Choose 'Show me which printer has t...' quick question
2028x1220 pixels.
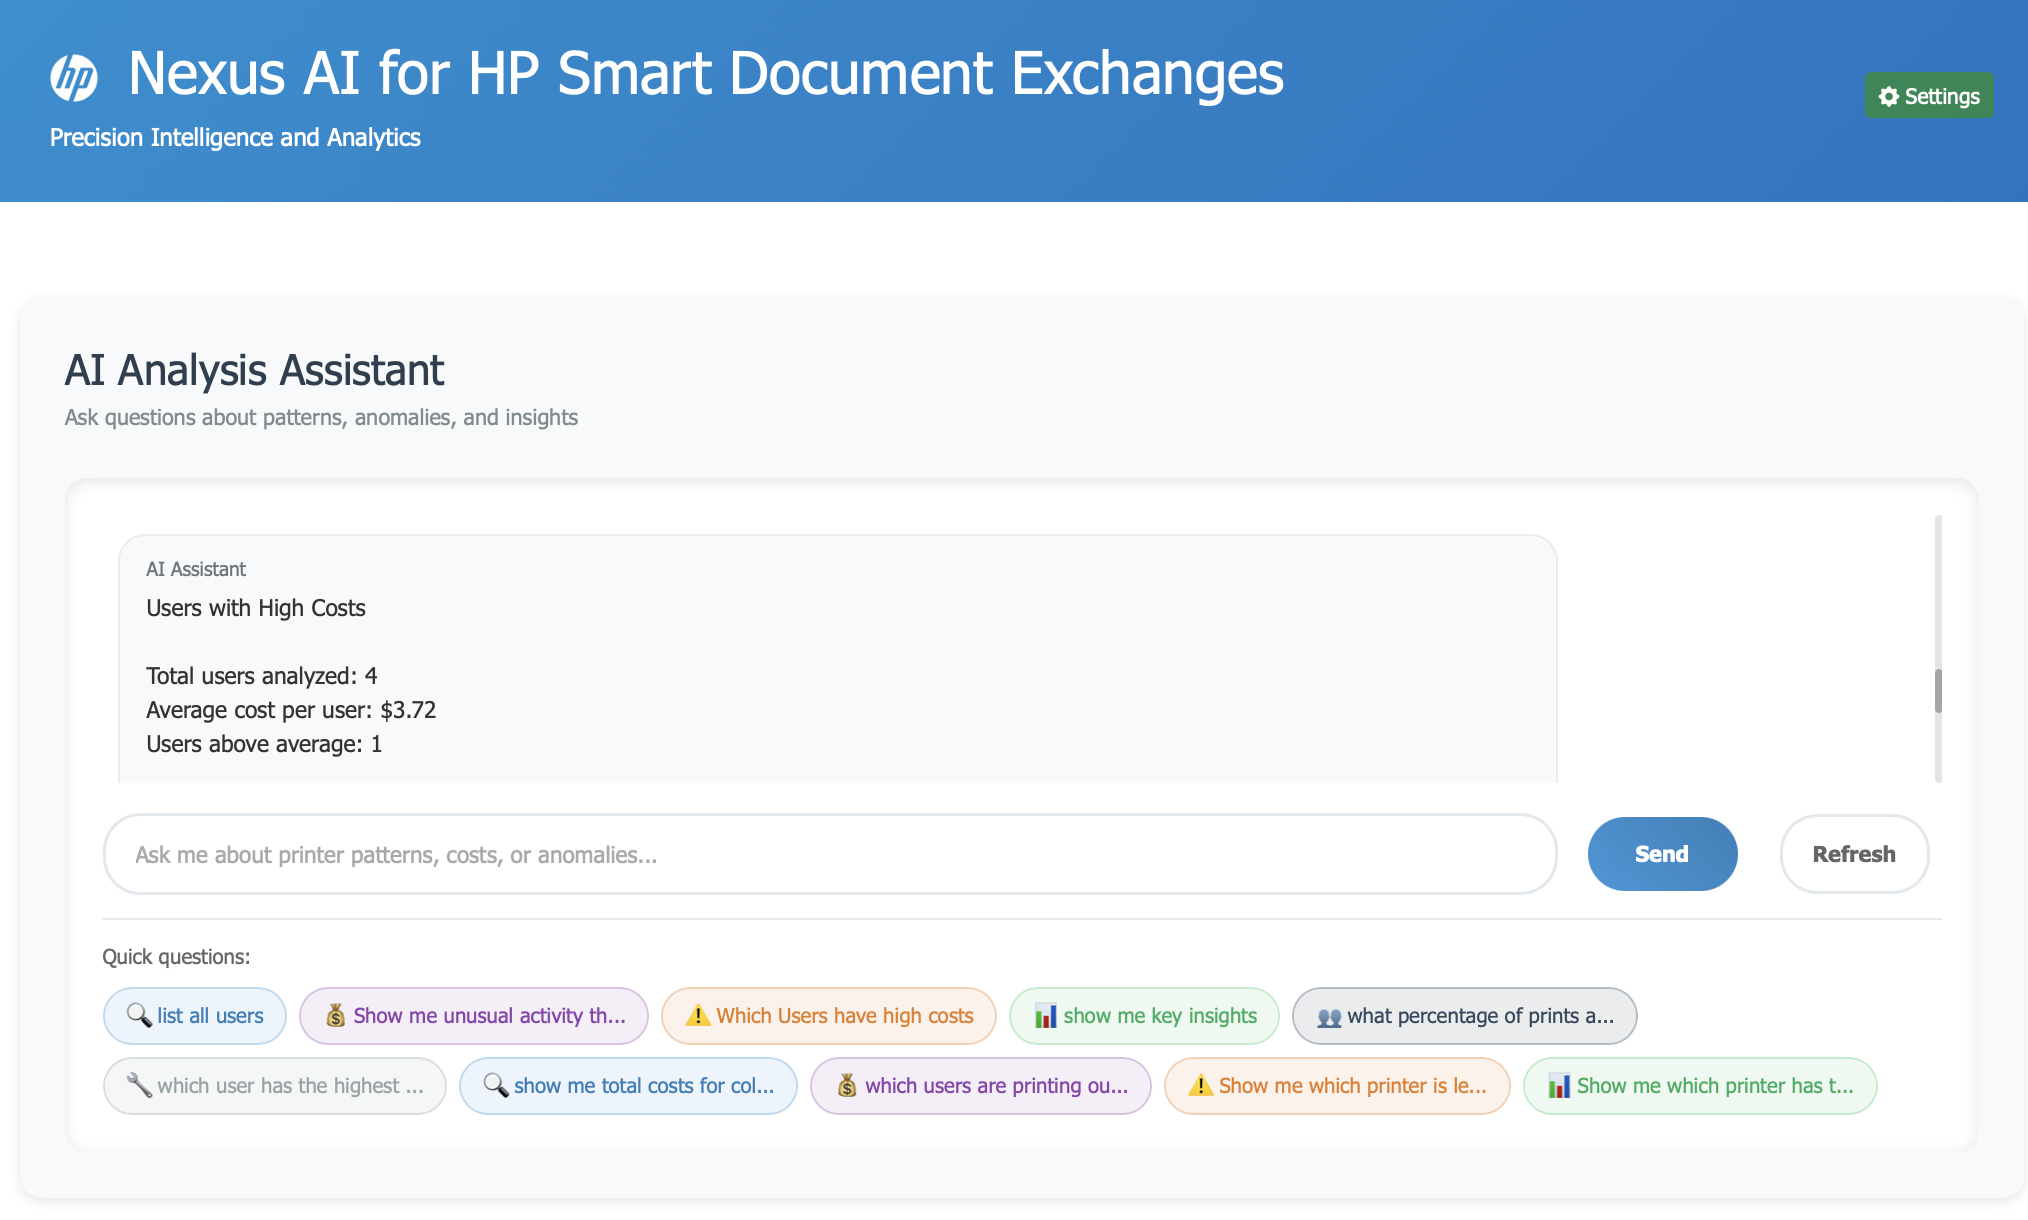[x=1700, y=1086]
